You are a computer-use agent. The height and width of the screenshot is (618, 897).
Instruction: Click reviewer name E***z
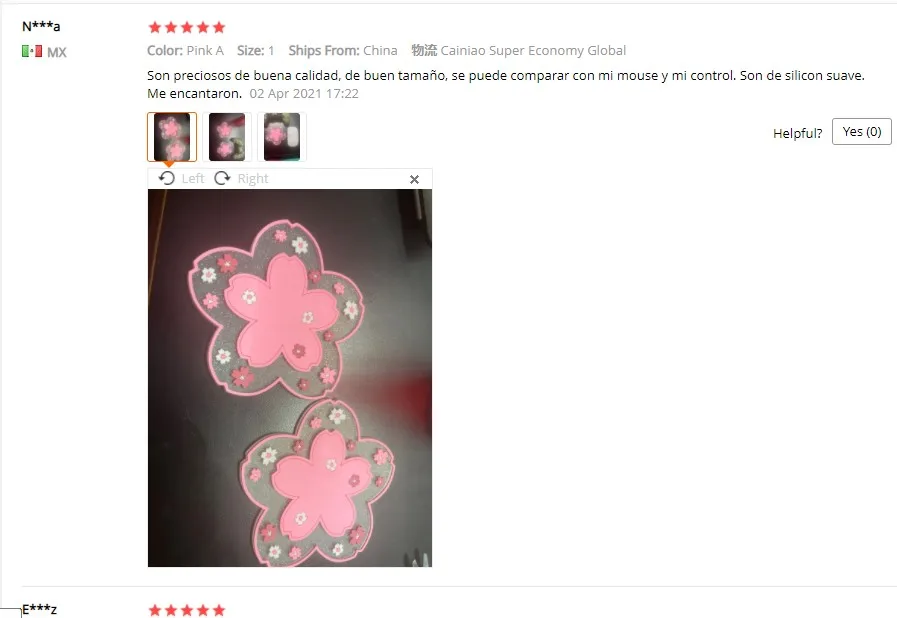[39, 609]
